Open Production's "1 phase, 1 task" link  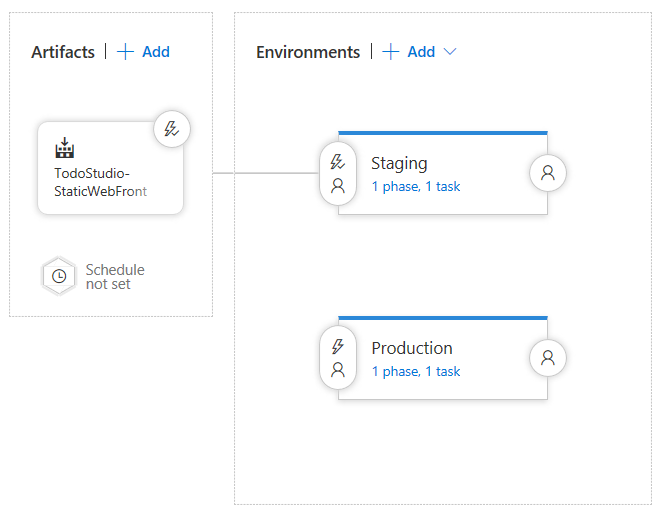click(x=416, y=371)
